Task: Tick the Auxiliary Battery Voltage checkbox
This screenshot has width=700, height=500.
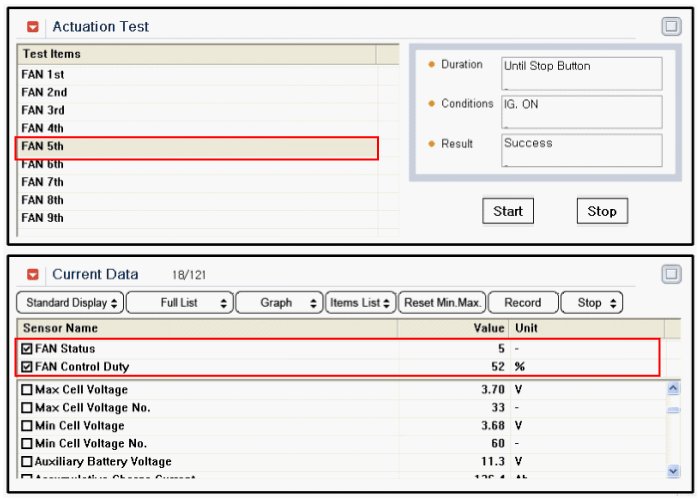Action: point(27,462)
